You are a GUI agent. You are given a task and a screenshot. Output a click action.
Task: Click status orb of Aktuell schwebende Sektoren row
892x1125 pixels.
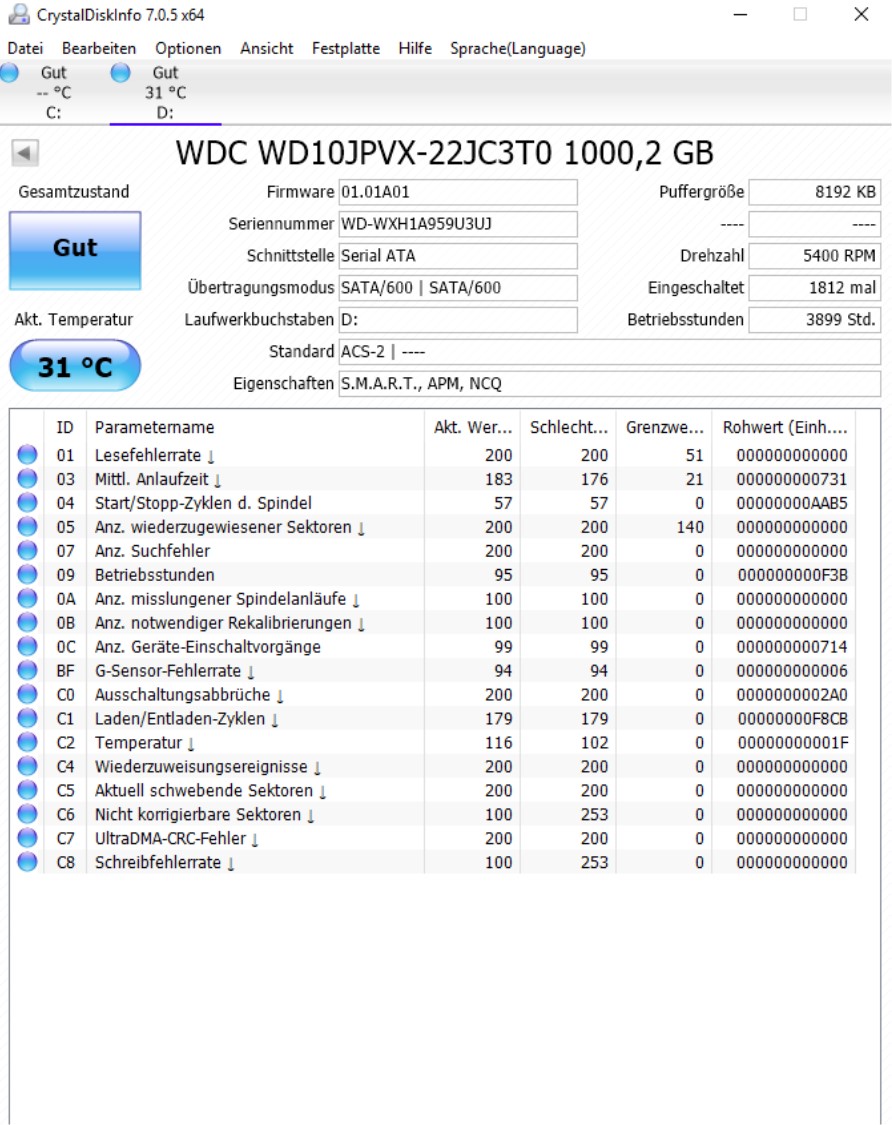pos(27,790)
